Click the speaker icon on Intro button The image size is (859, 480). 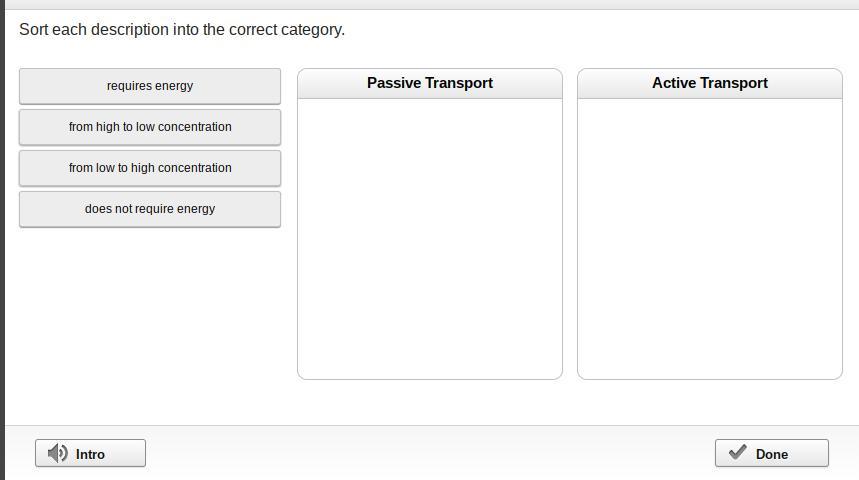(58, 453)
